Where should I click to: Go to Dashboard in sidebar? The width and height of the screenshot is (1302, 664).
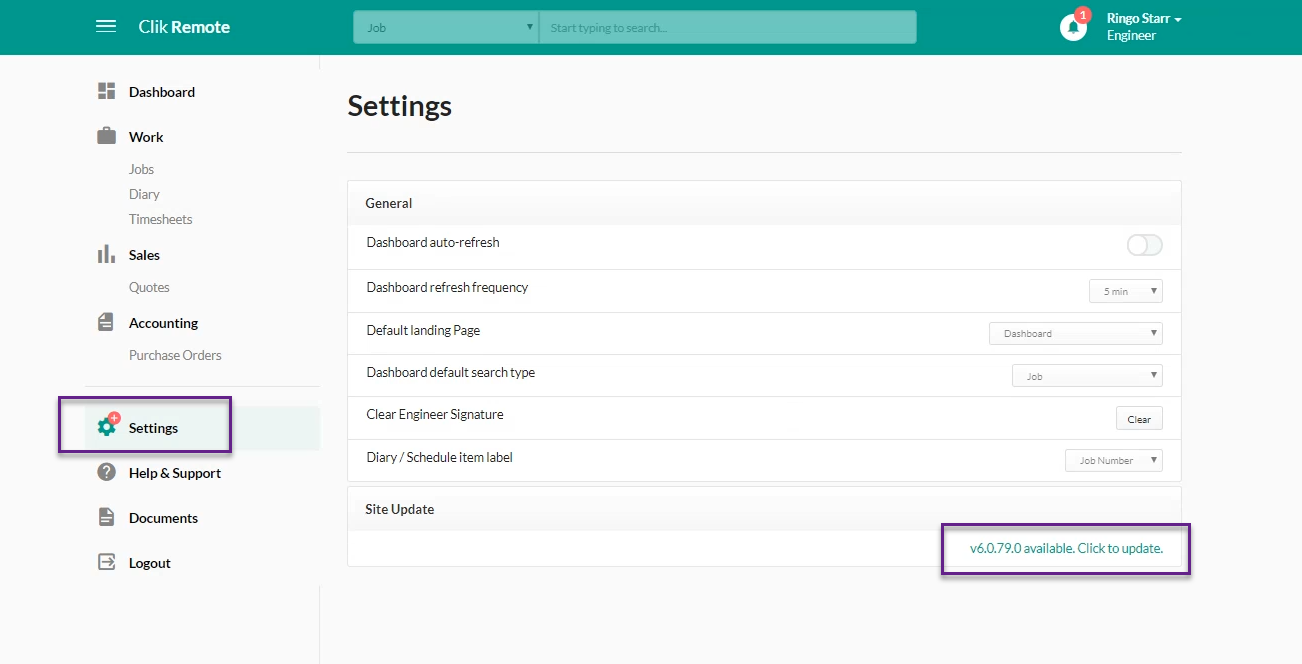(162, 92)
